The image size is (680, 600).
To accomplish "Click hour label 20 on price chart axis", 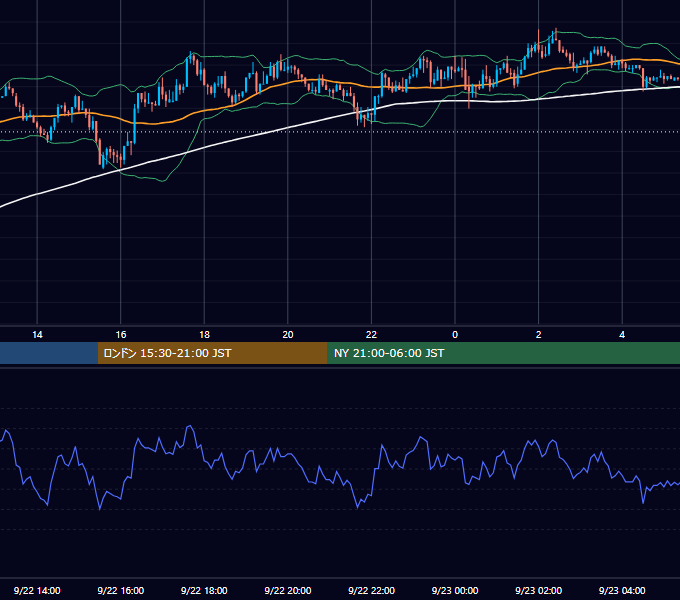I will [x=288, y=335].
